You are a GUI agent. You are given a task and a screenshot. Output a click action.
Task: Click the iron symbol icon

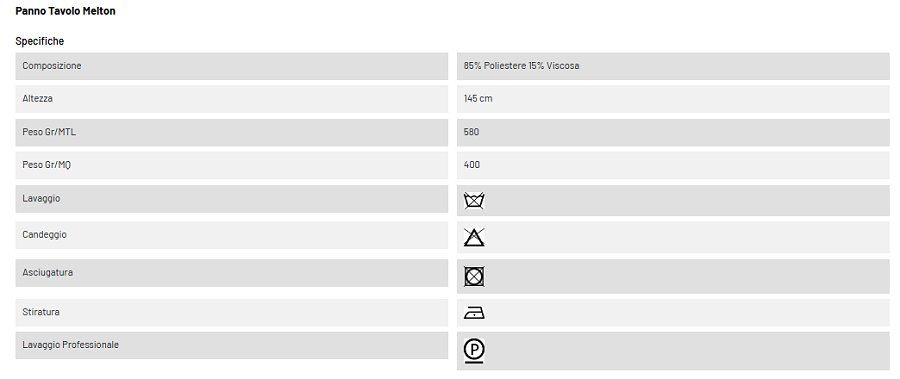pos(474,313)
